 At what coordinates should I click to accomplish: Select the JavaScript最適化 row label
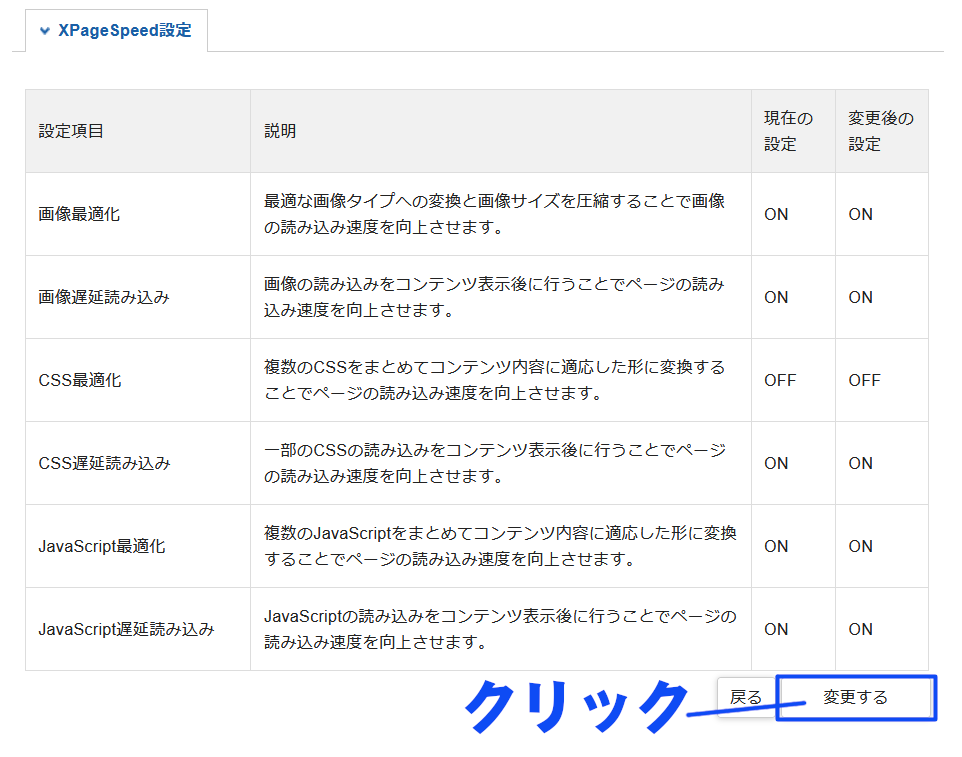point(102,546)
